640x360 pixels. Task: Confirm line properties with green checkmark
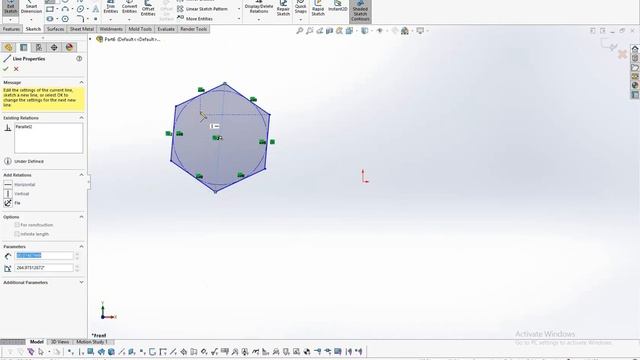point(6,69)
